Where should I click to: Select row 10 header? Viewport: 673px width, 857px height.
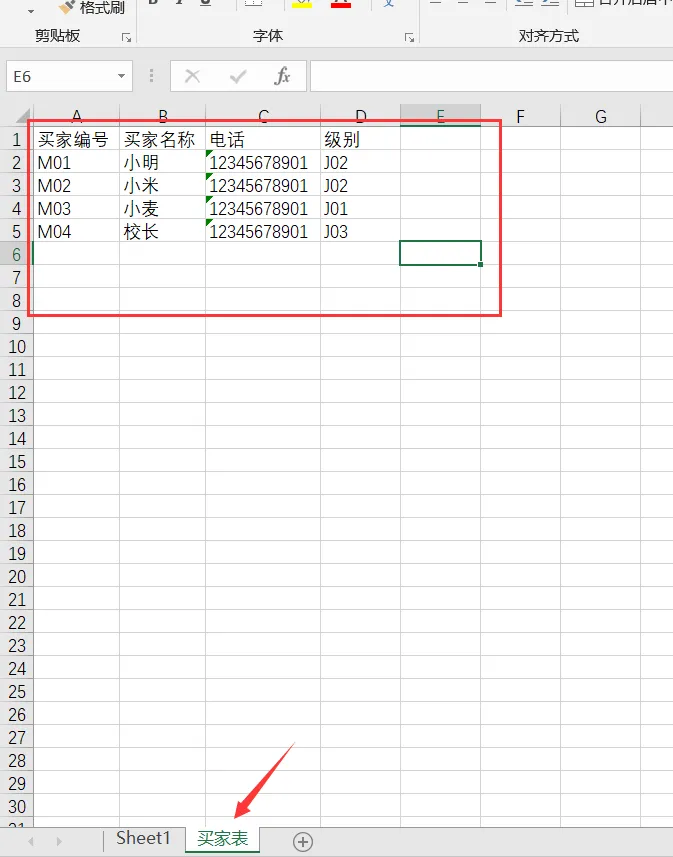click(x=16, y=347)
